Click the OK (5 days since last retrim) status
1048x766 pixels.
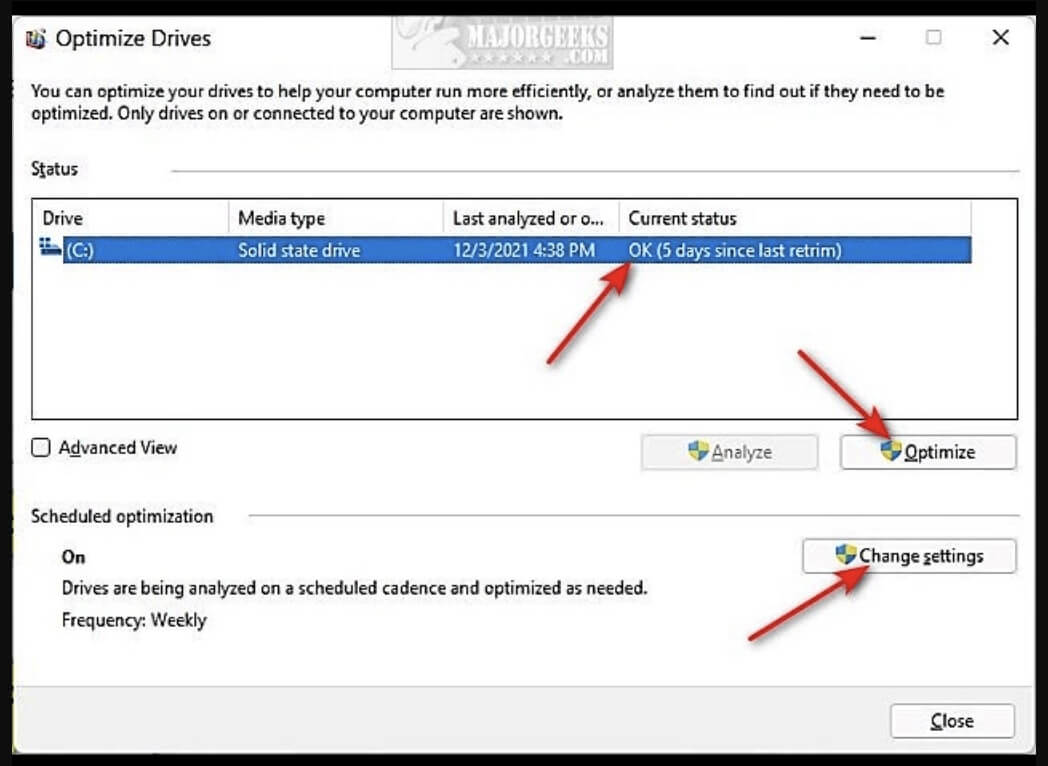734,250
